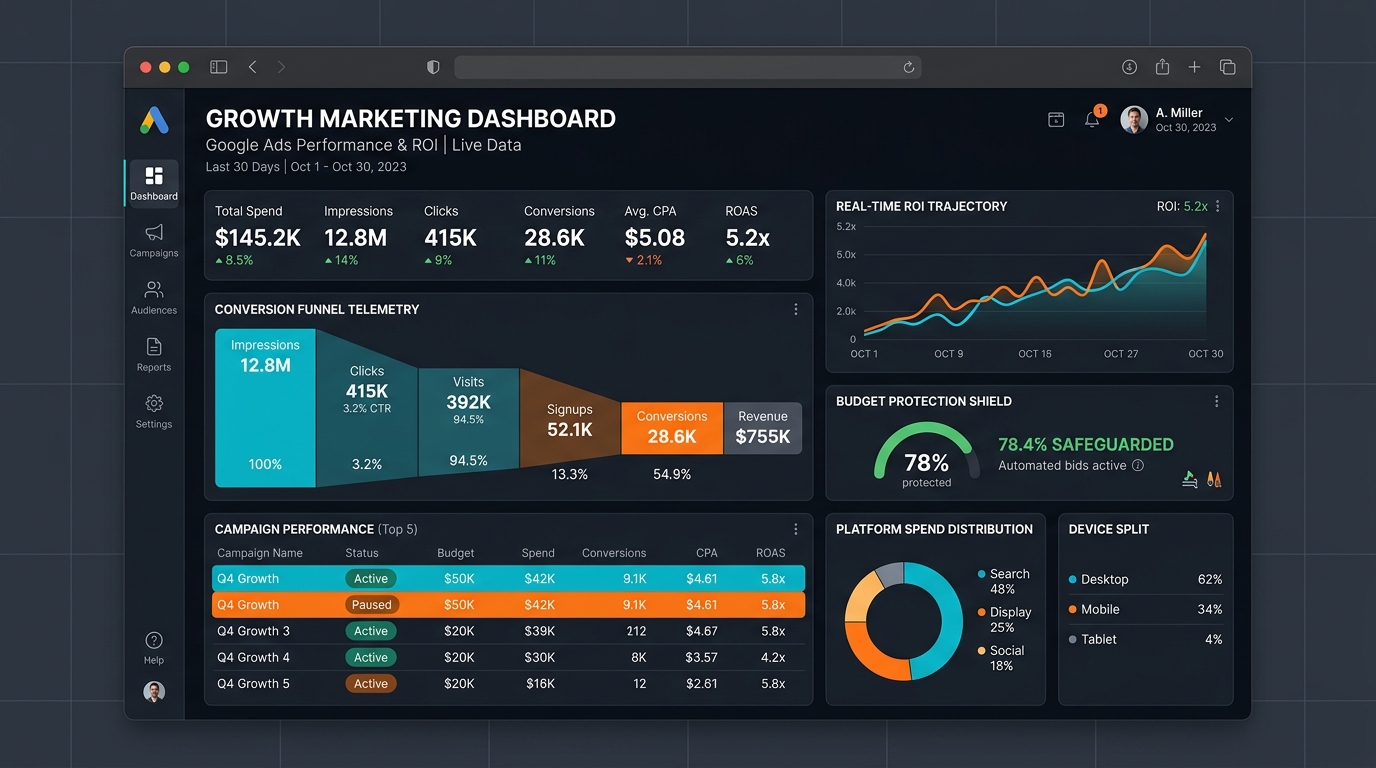Open the Dashboard sidebar item
Viewport: 1376px width, 768px height.
click(x=153, y=184)
